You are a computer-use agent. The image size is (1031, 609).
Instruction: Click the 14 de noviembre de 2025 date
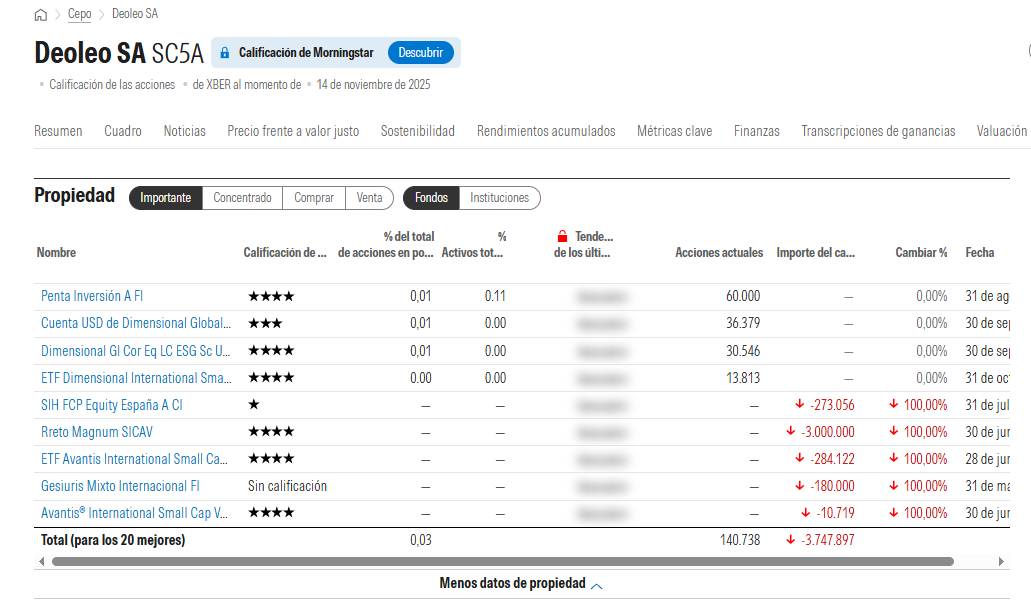(x=373, y=84)
